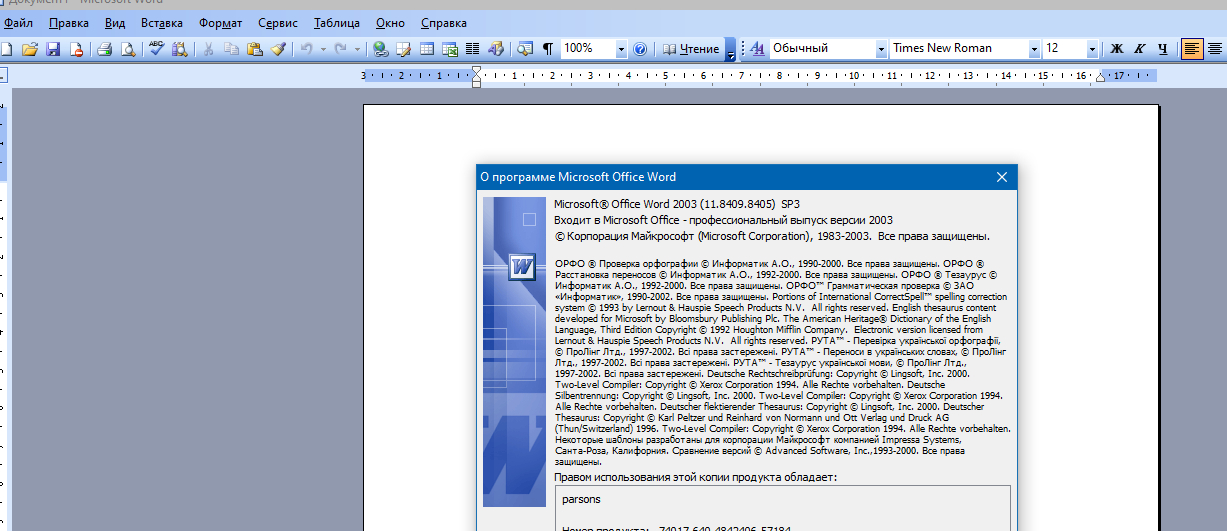Open the Research binoculars icon

[180, 48]
